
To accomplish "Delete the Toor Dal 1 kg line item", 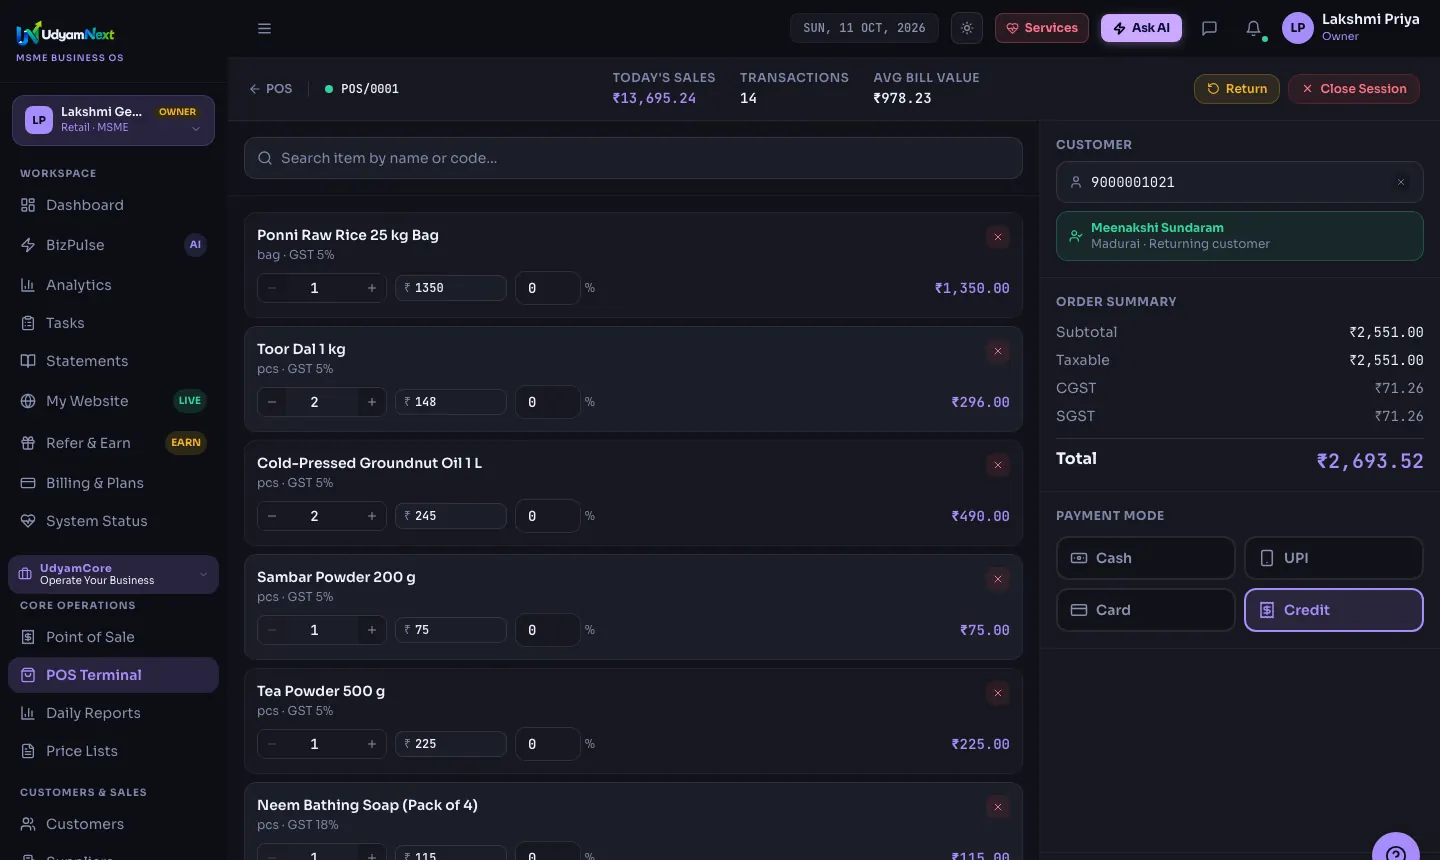I will pos(998,351).
